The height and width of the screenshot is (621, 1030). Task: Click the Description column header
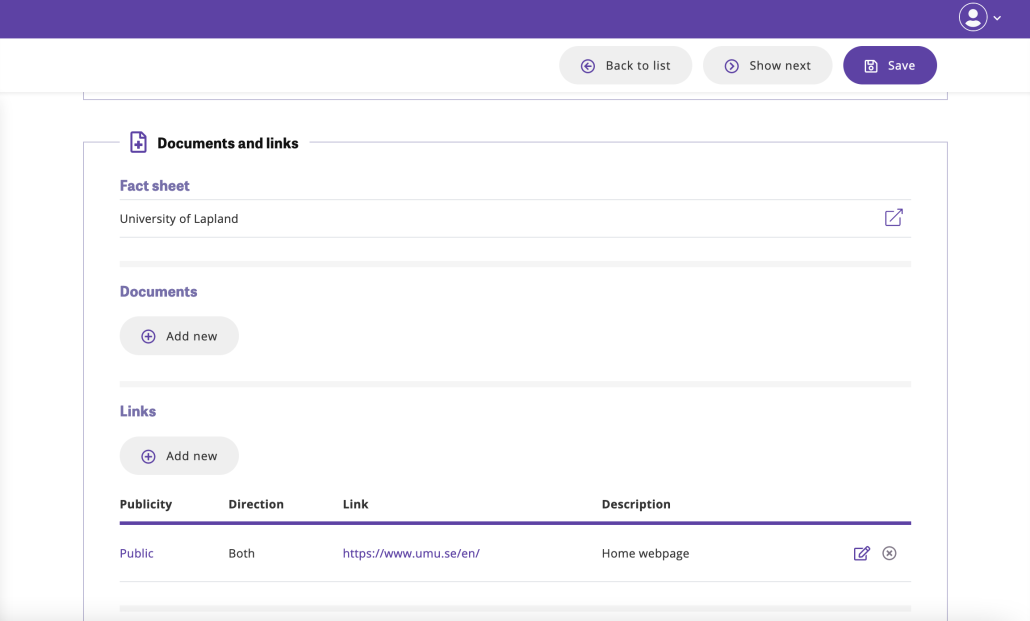coord(636,505)
